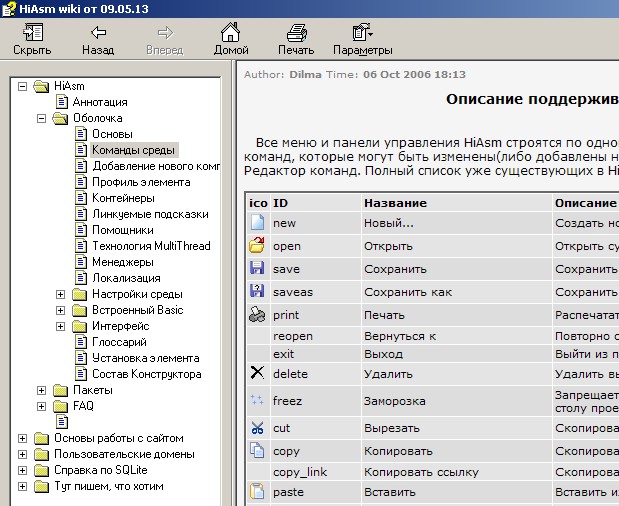Click the scissors cut icon in table
Screen dimensions: 619x506
tap(257, 427)
